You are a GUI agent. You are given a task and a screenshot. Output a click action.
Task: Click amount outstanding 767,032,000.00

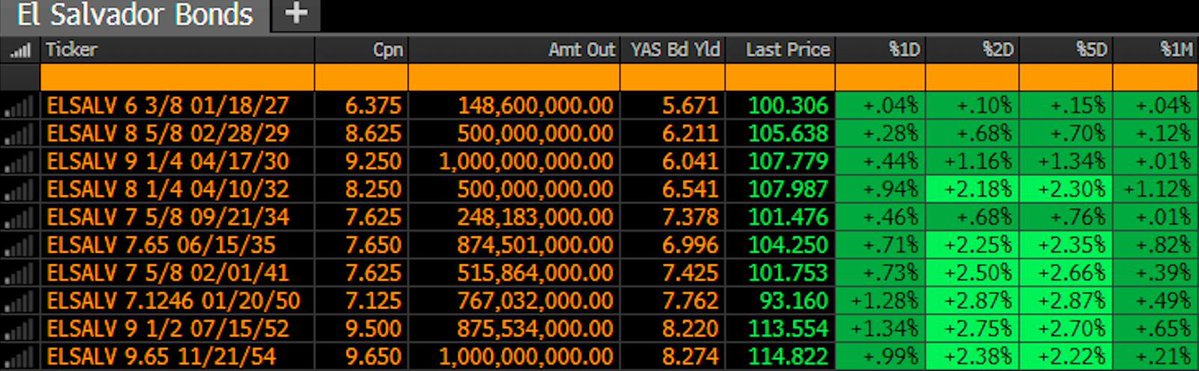(536, 301)
